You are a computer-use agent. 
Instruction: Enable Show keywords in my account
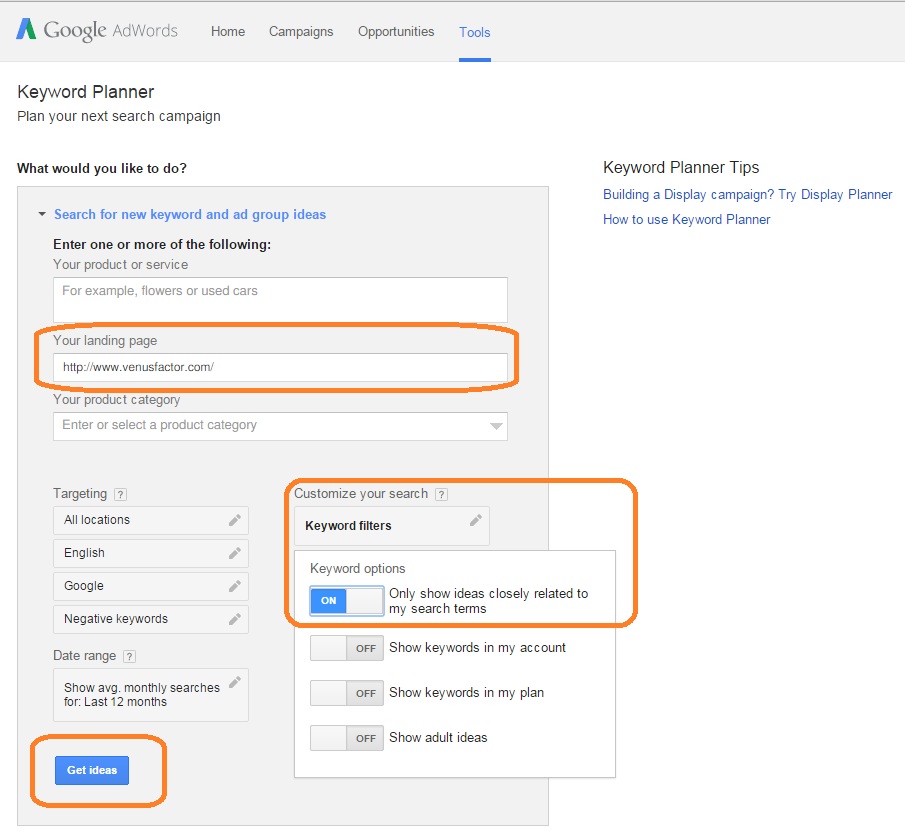pos(346,648)
